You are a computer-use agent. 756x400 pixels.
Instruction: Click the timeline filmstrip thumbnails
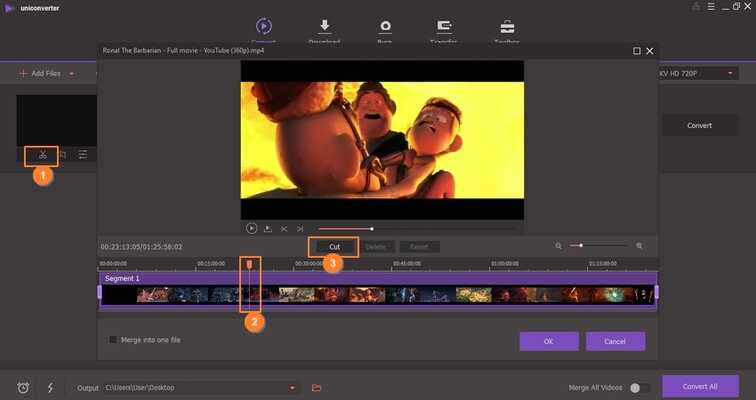tap(378, 295)
